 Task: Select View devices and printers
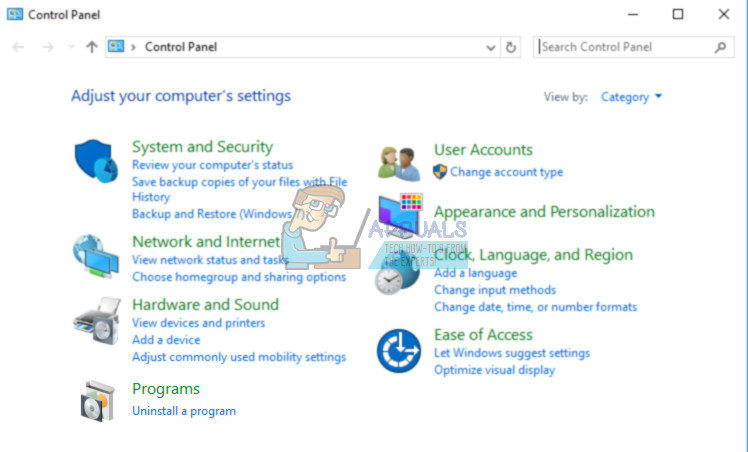[x=198, y=323]
